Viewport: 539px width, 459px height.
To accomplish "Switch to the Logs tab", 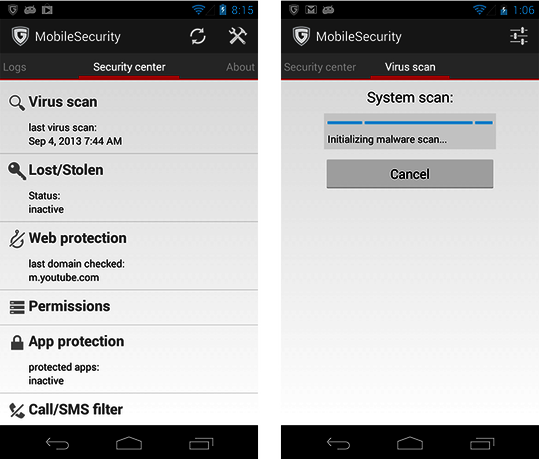I will click(14, 67).
